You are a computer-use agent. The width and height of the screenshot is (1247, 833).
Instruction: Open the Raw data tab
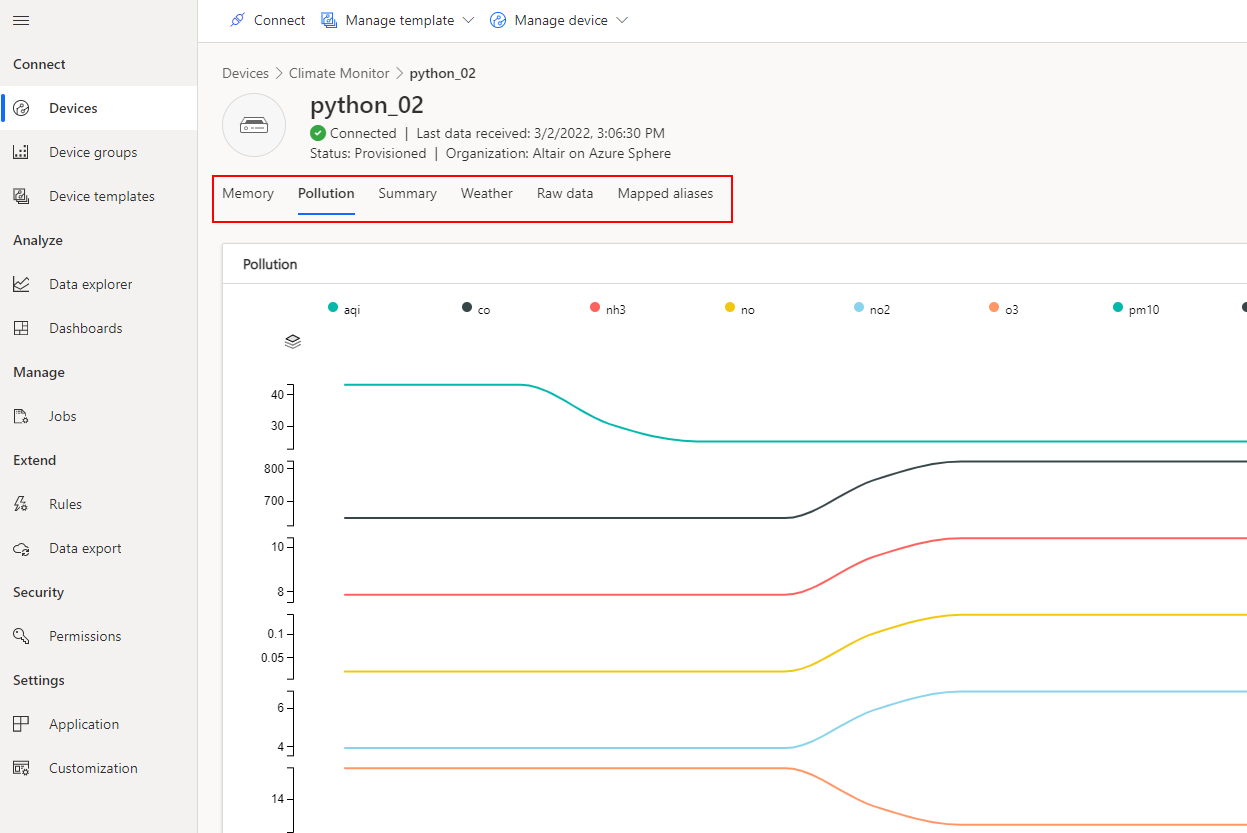click(565, 193)
